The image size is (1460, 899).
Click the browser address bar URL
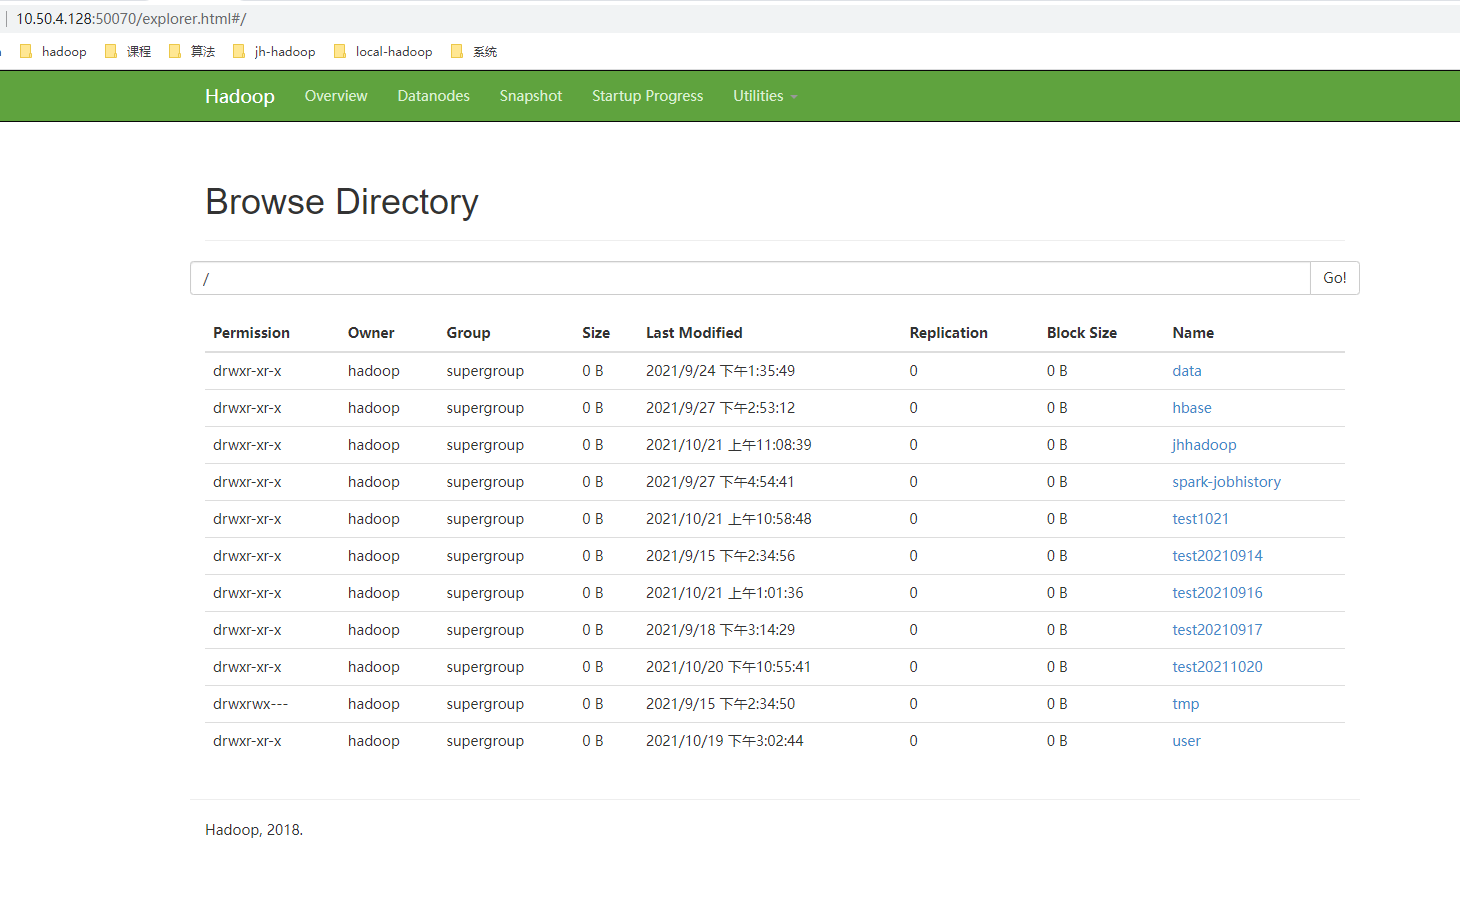131,19
